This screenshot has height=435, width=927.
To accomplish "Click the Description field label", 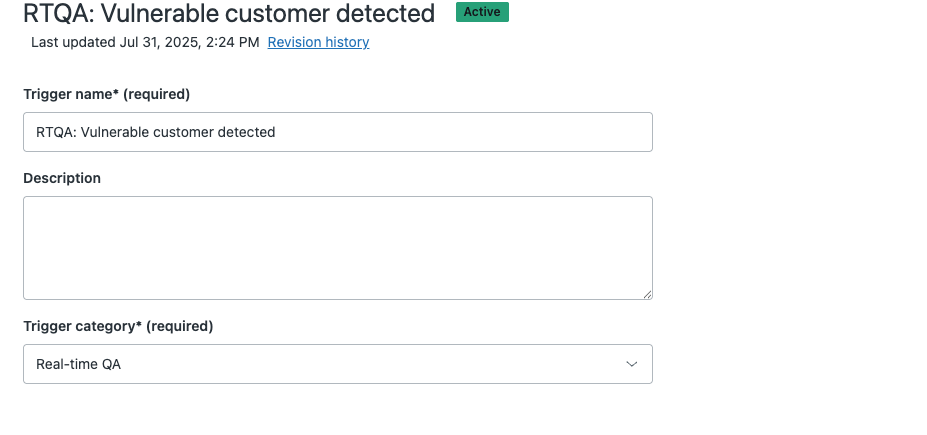I will (x=62, y=178).
